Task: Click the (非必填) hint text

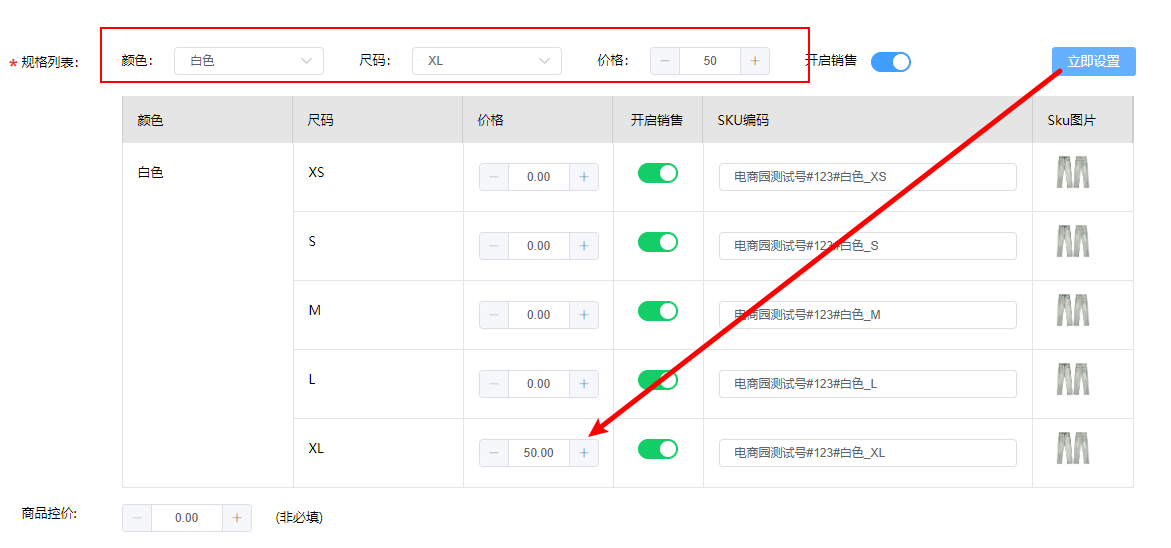Action: 299,517
